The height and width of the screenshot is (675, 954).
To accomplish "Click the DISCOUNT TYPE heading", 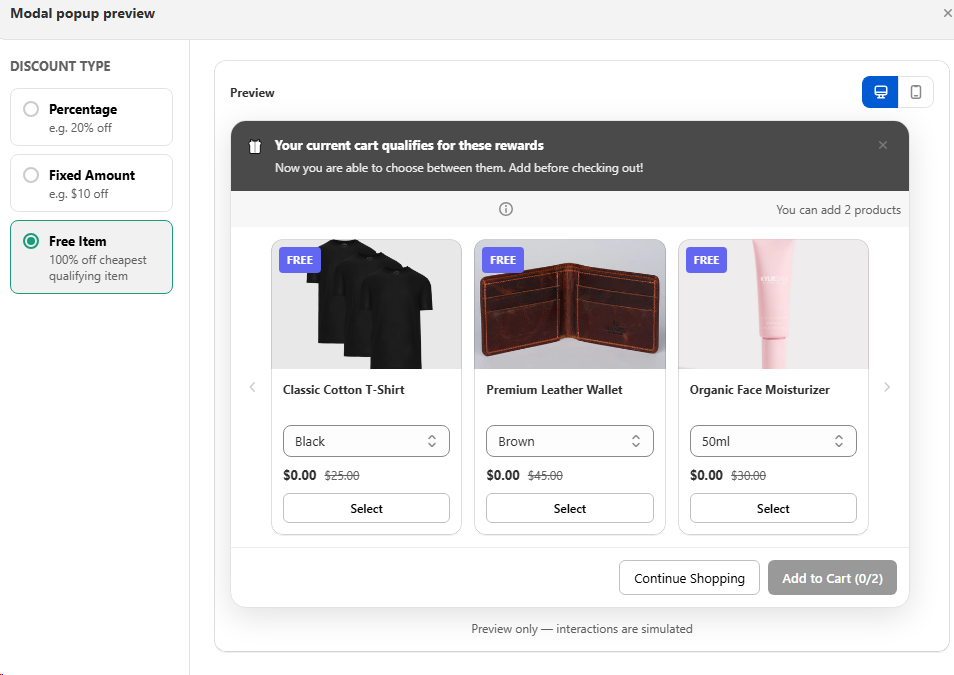I will [x=60, y=66].
